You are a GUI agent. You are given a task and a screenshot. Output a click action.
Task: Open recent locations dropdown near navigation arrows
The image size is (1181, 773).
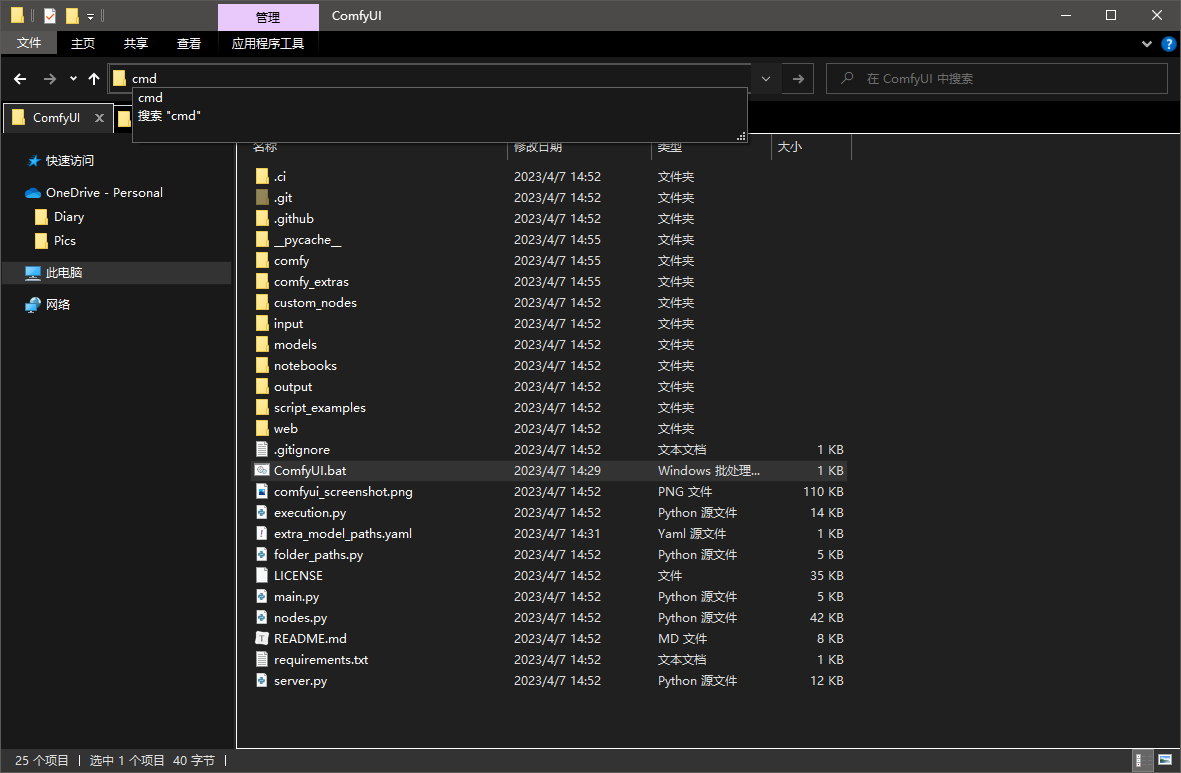(73, 78)
